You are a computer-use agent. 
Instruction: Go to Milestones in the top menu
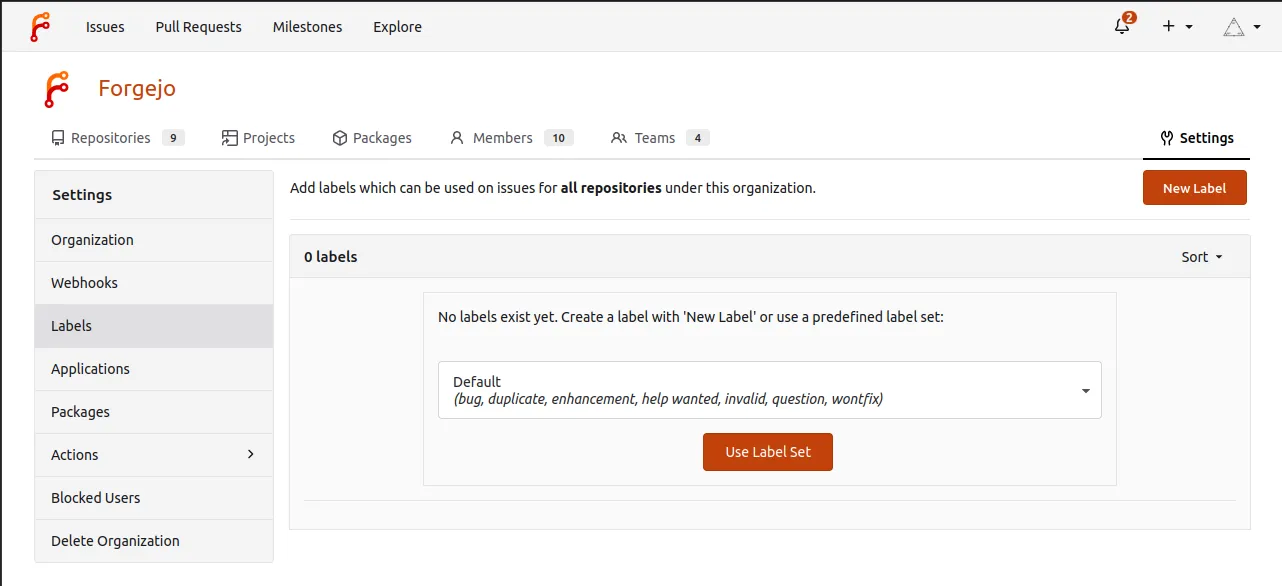tap(307, 27)
